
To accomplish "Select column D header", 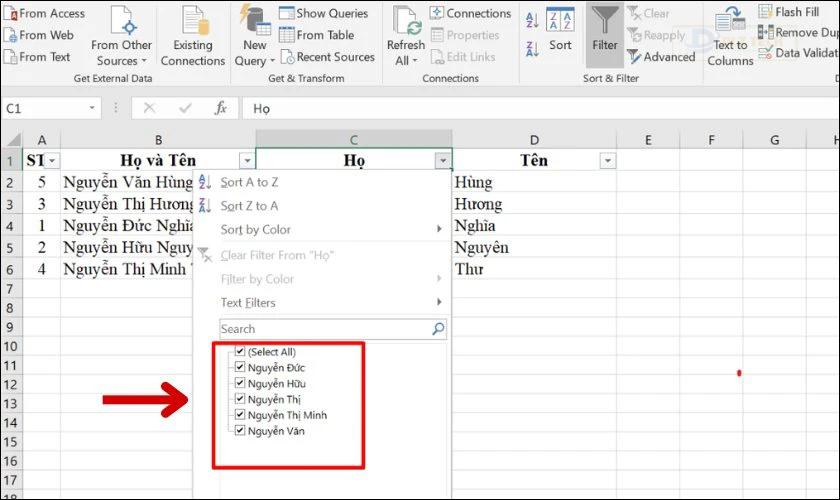I will coord(534,140).
